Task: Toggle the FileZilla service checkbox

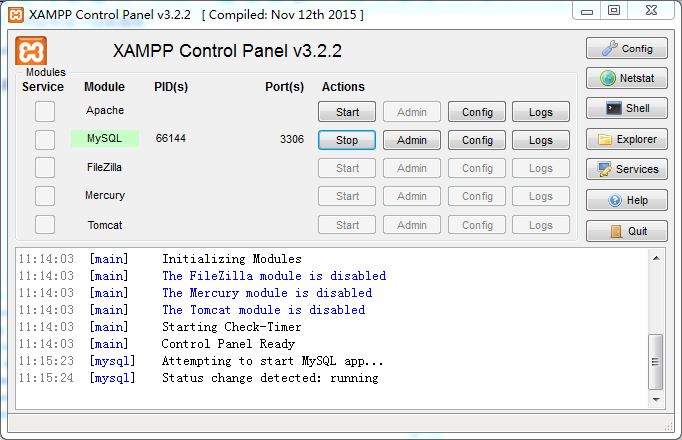Action: coord(45,168)
